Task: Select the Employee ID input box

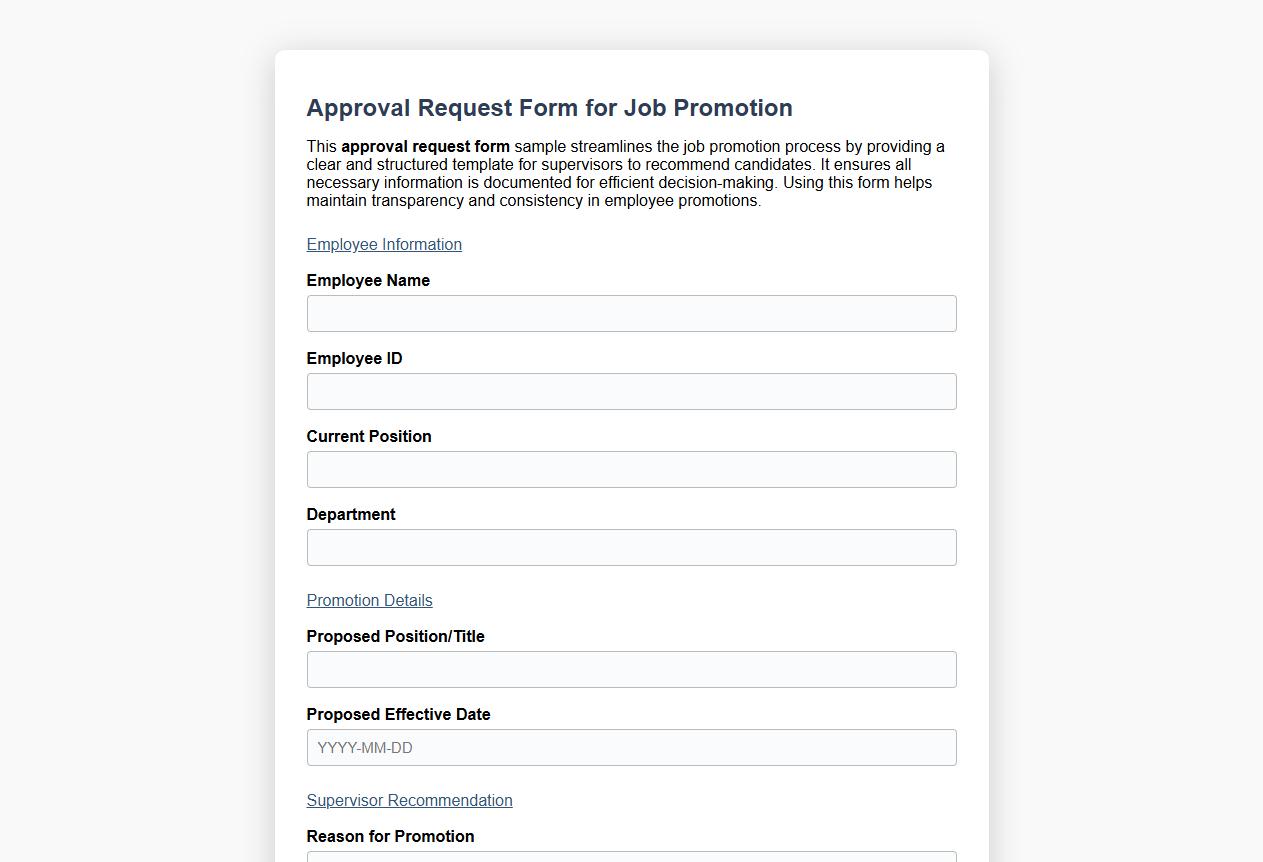Action: pos(631,391)
